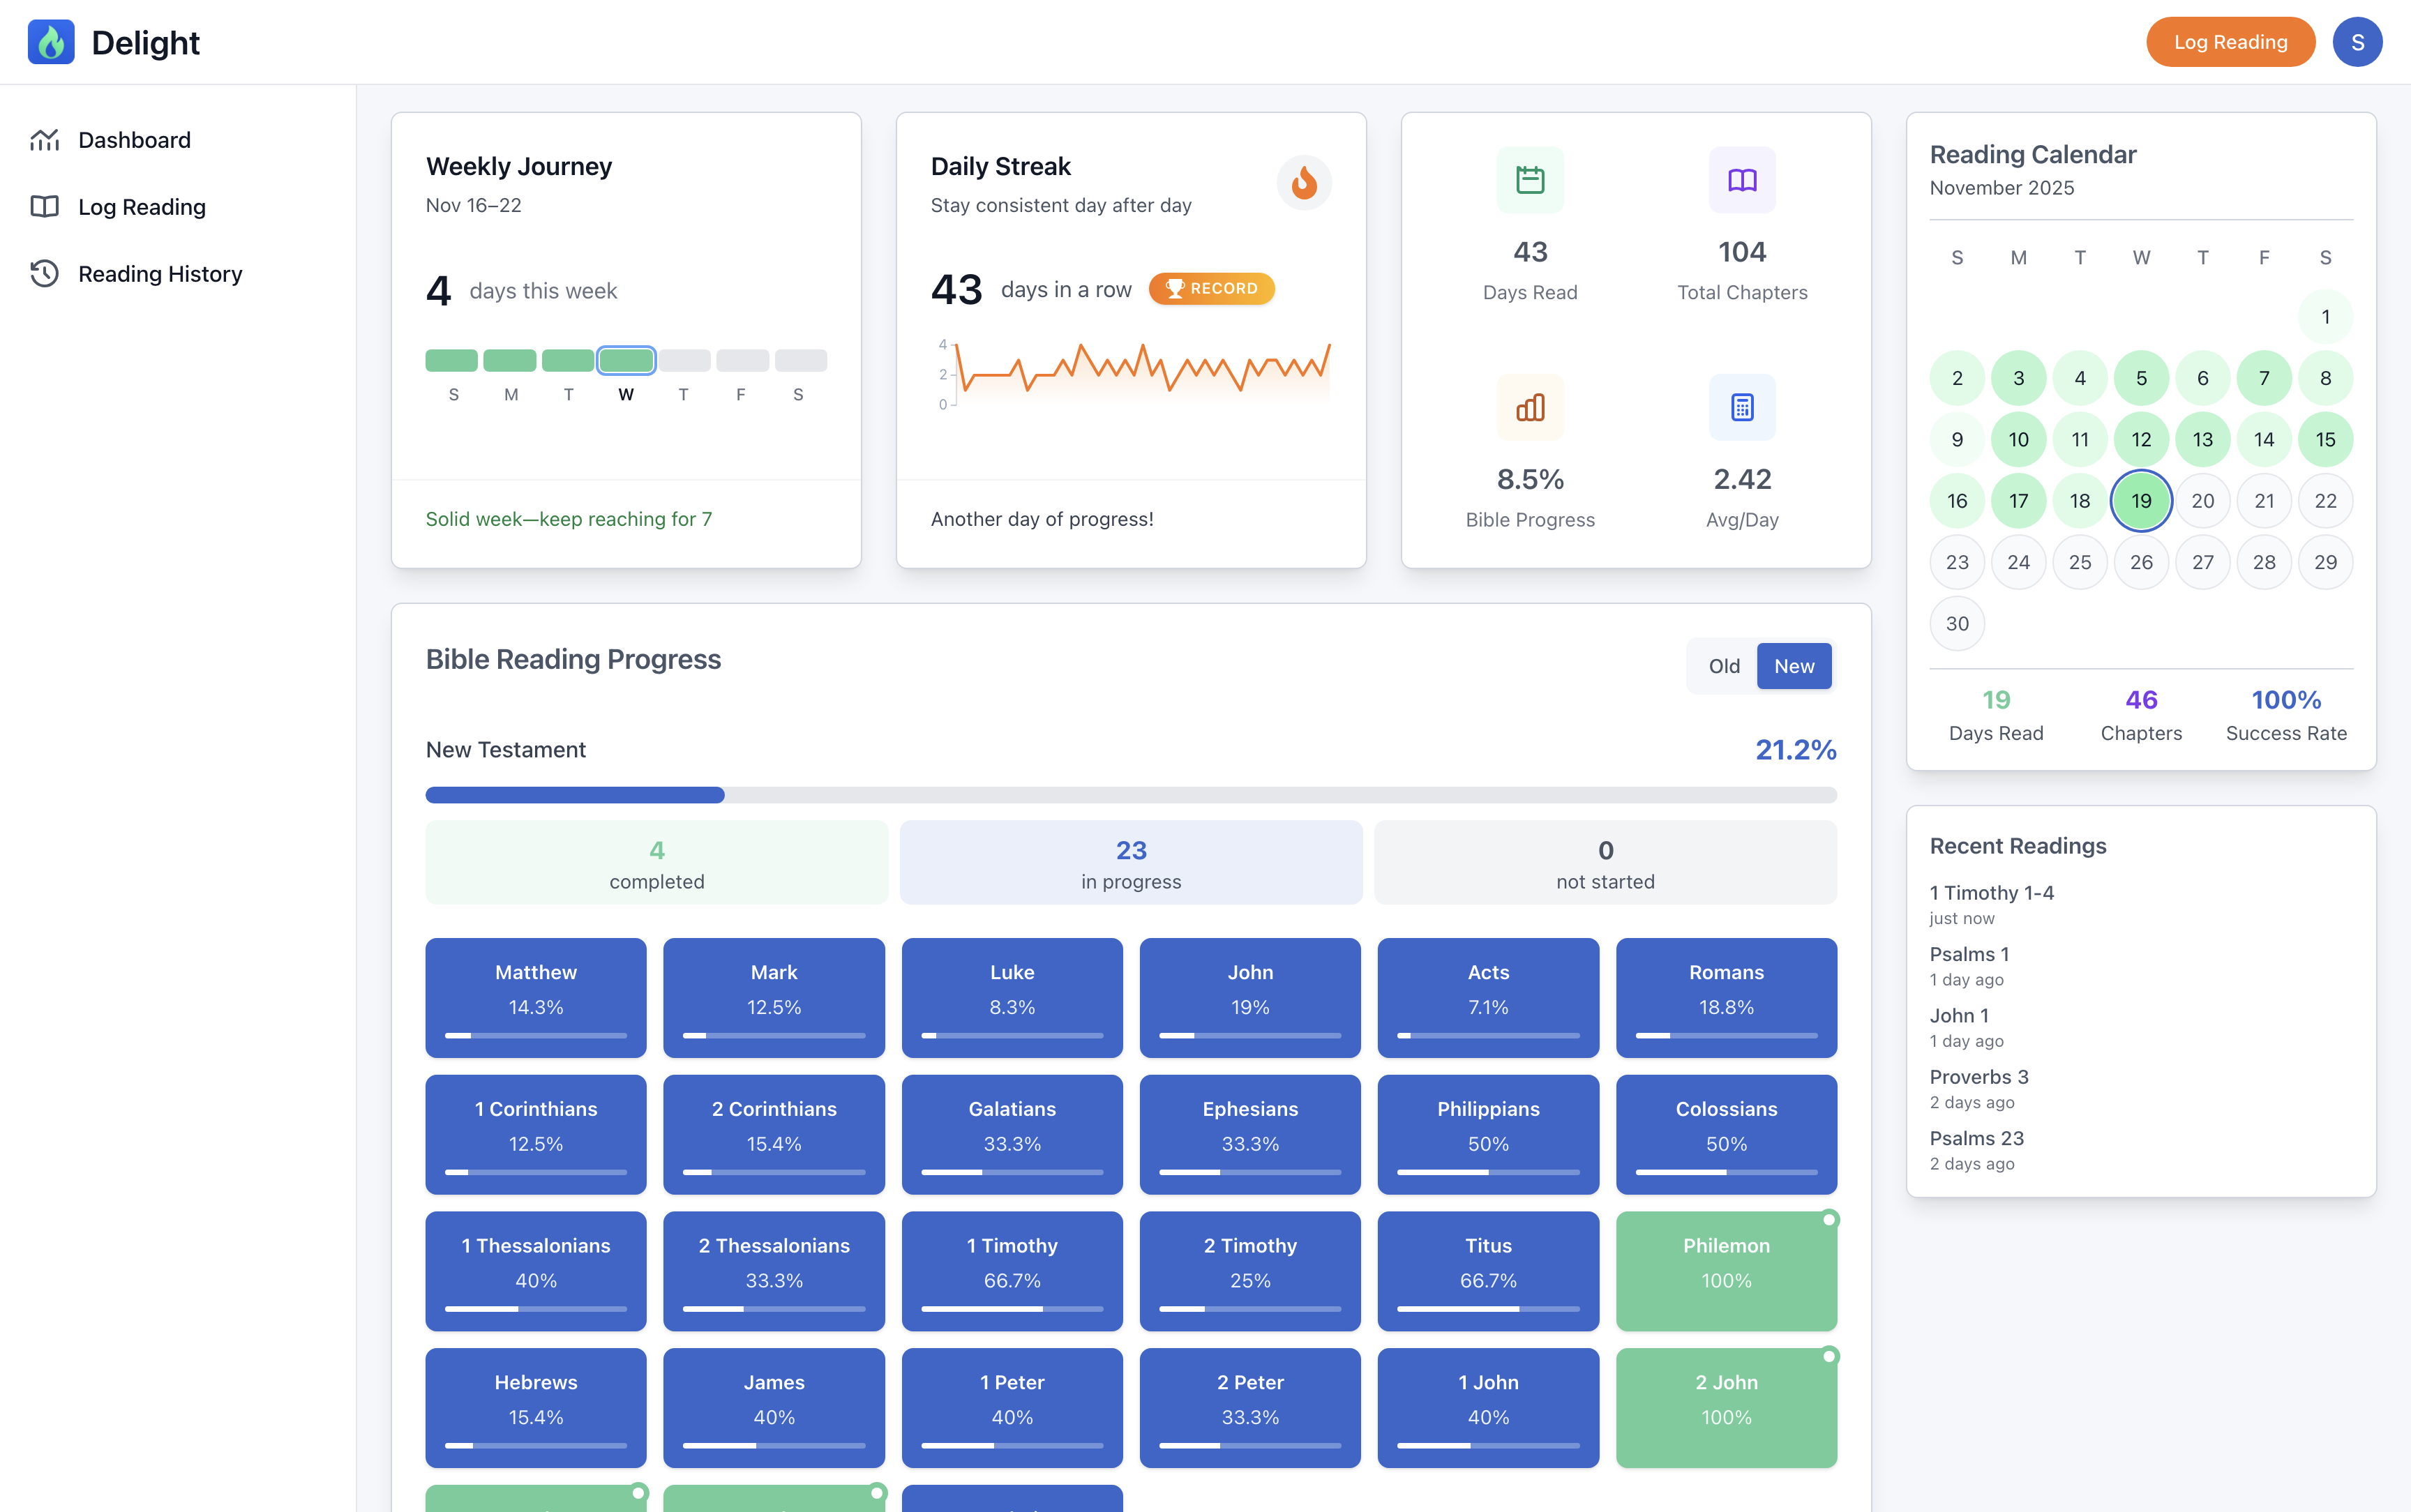Select November 25 on the Reading Calendar
This screenshot has width=2411, height=1512.
(2080, 561)
